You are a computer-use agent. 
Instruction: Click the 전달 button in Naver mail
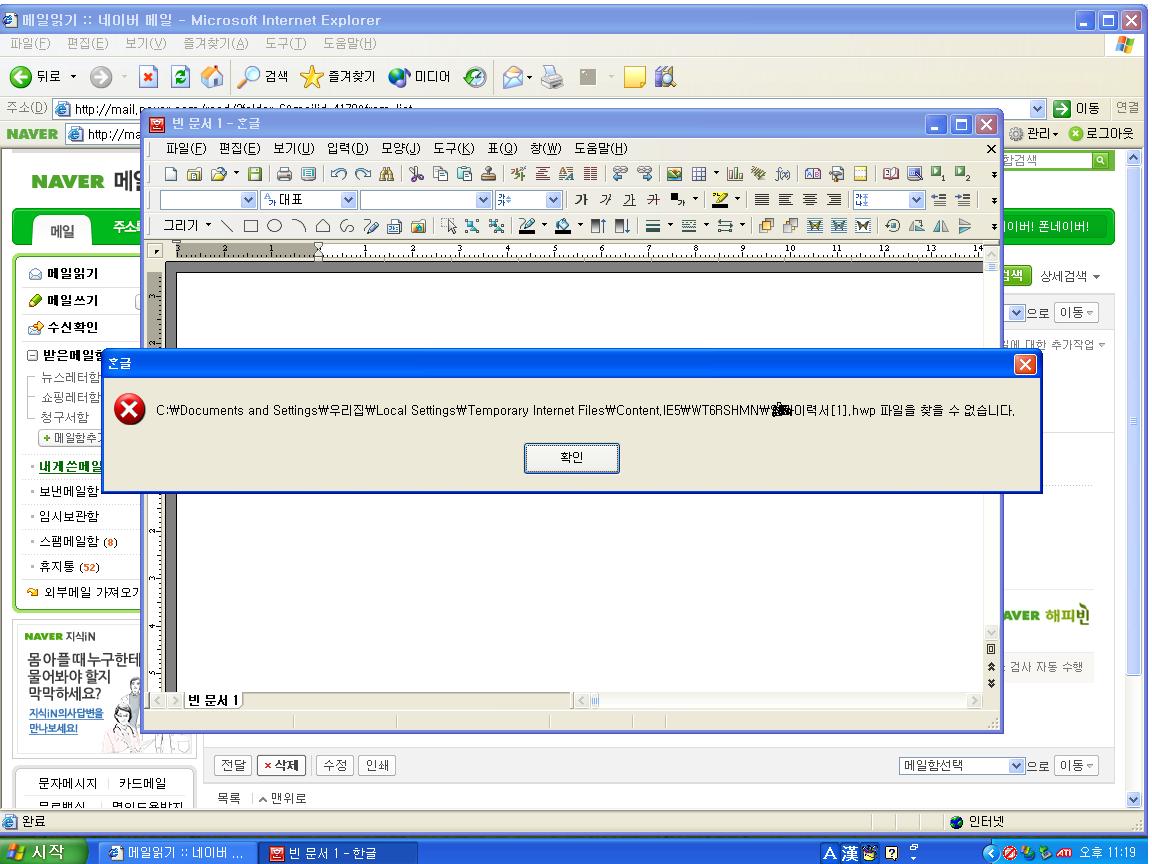coord(234,766)
